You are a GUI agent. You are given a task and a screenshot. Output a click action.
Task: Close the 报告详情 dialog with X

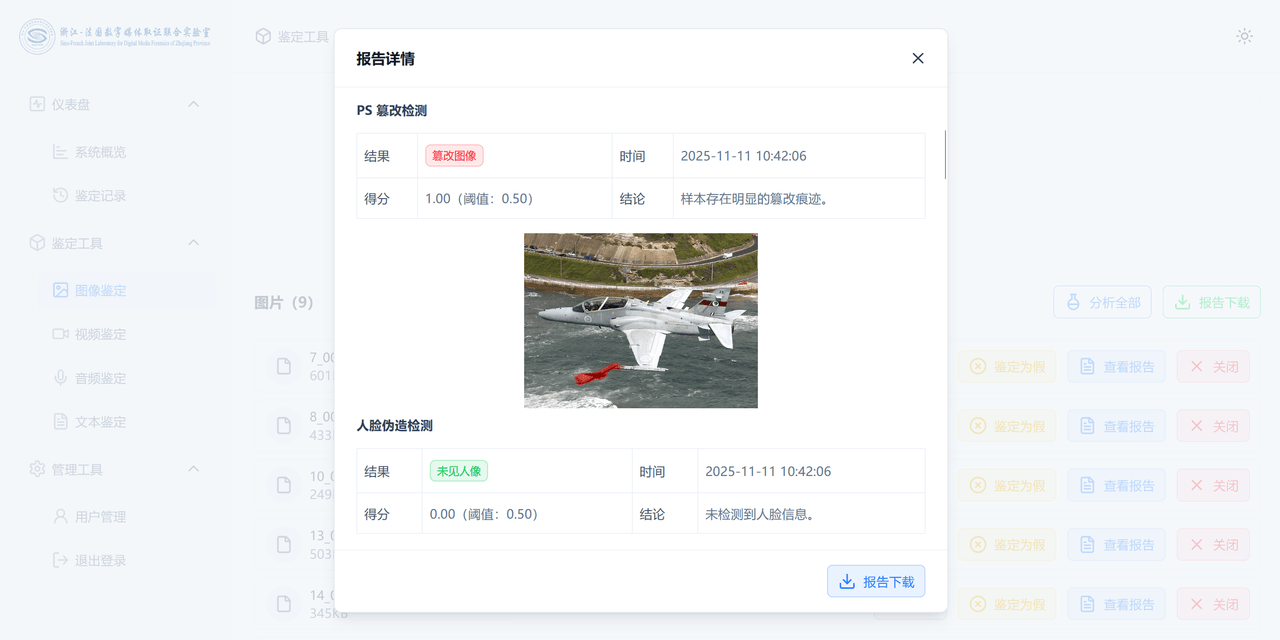click(x=918, y=58)
